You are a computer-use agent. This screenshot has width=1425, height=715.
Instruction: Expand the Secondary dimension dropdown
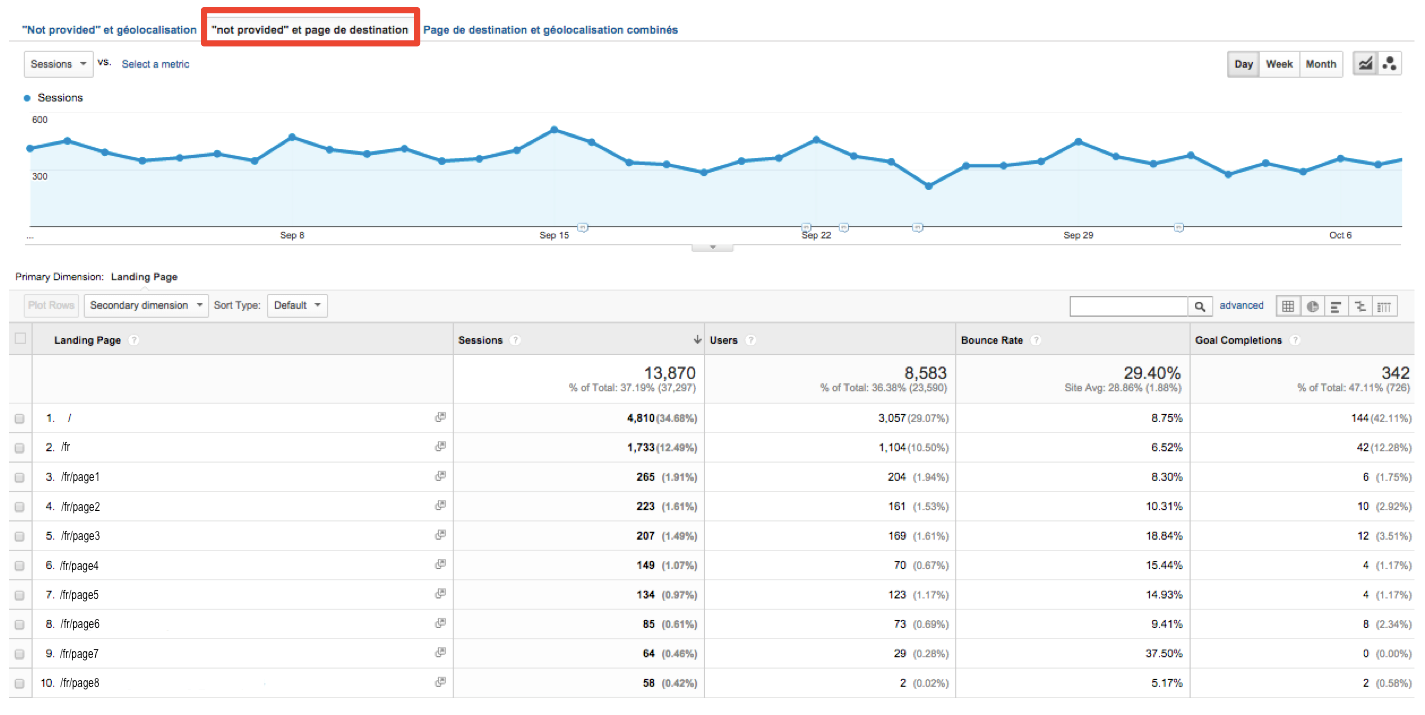click(146, 305)
